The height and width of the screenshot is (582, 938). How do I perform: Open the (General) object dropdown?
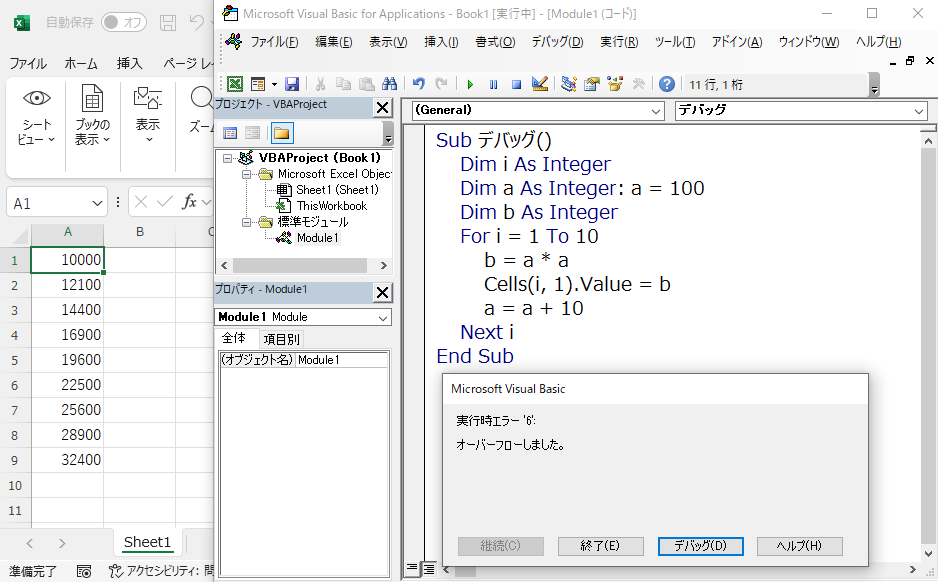(x=656, y=111)
